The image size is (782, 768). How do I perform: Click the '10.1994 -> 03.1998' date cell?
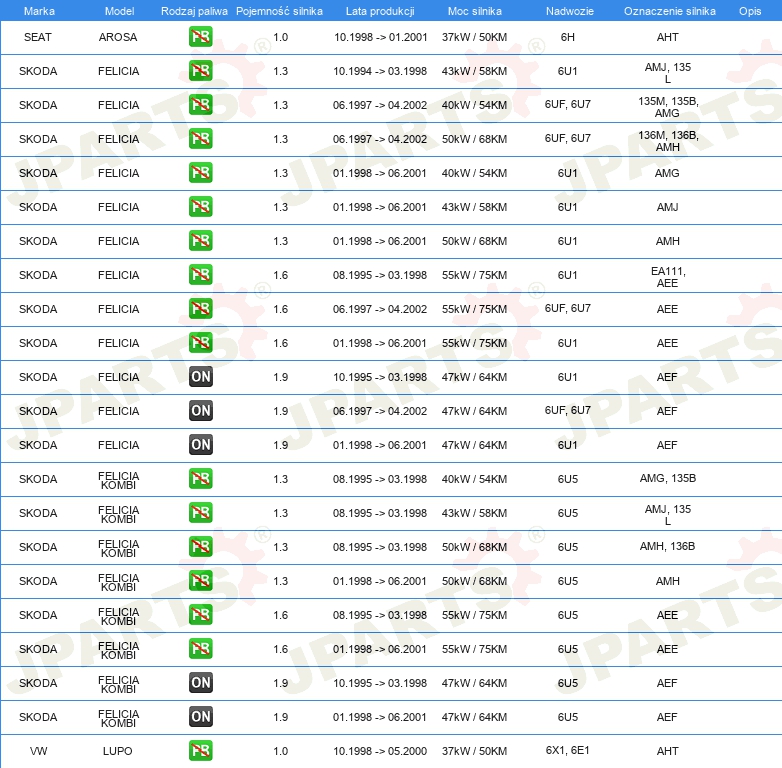tap(380, 71)
